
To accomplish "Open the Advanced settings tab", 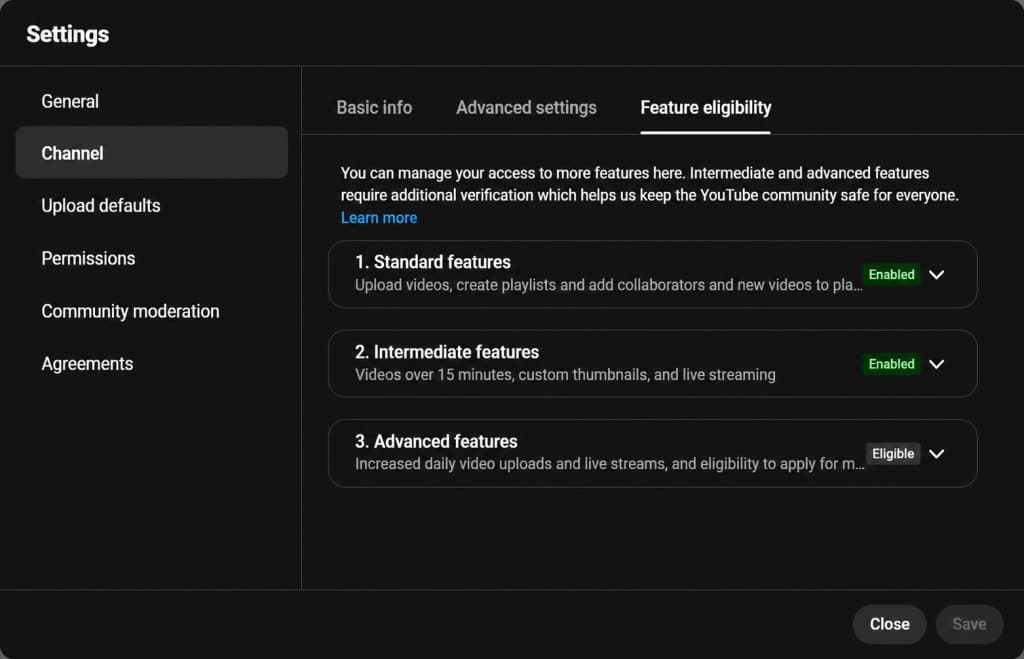I will pos(526,108).
